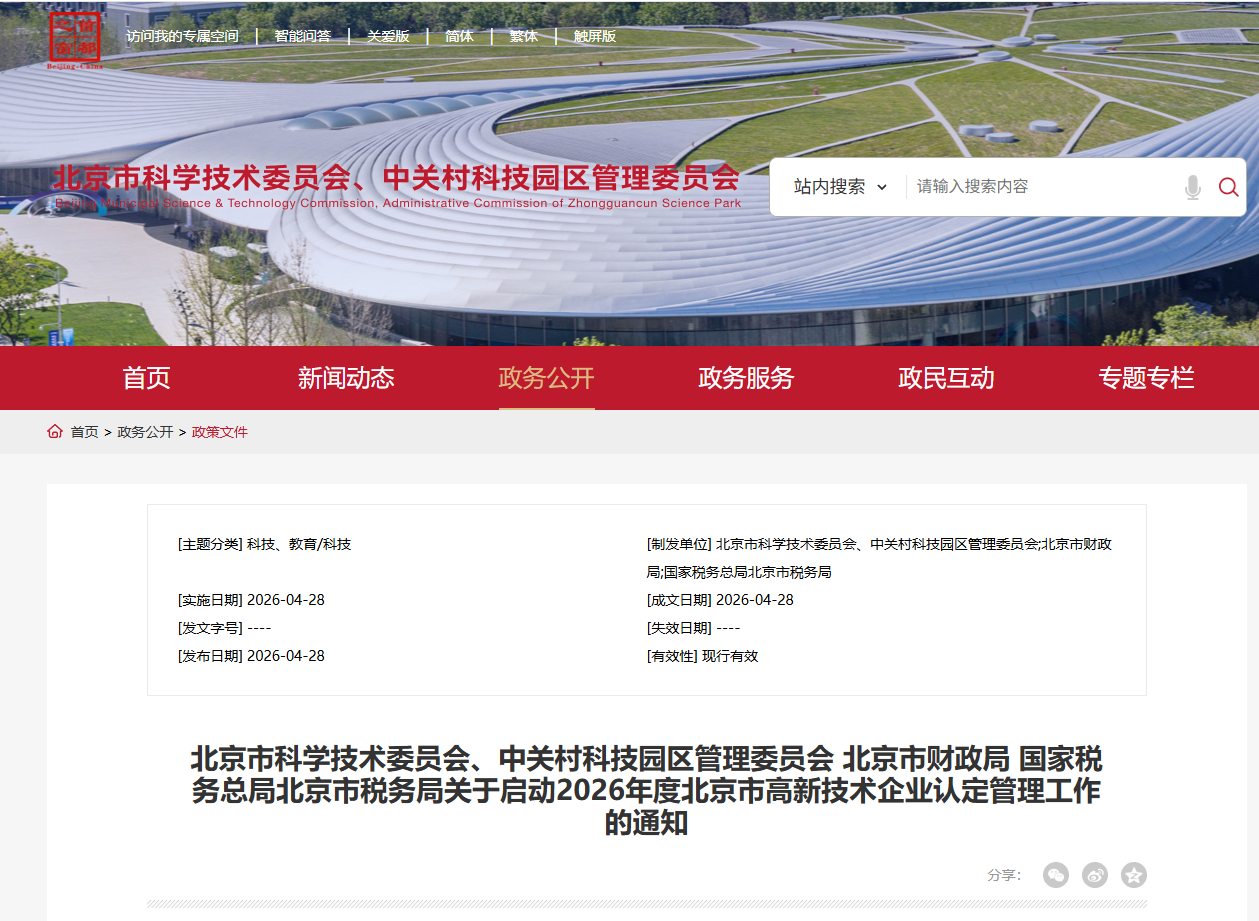Click the microphone voice search icon
The image size is (1259, 921).
click(x=1192, y=187)
